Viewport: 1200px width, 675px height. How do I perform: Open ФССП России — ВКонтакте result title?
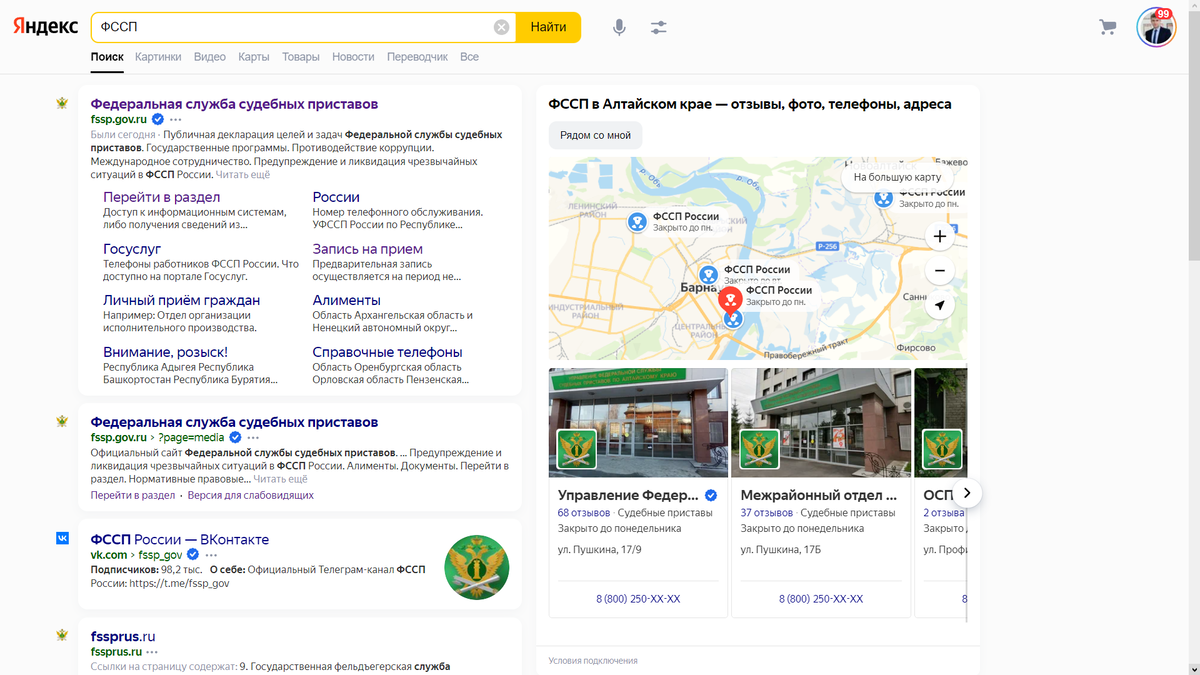[180, 540]
